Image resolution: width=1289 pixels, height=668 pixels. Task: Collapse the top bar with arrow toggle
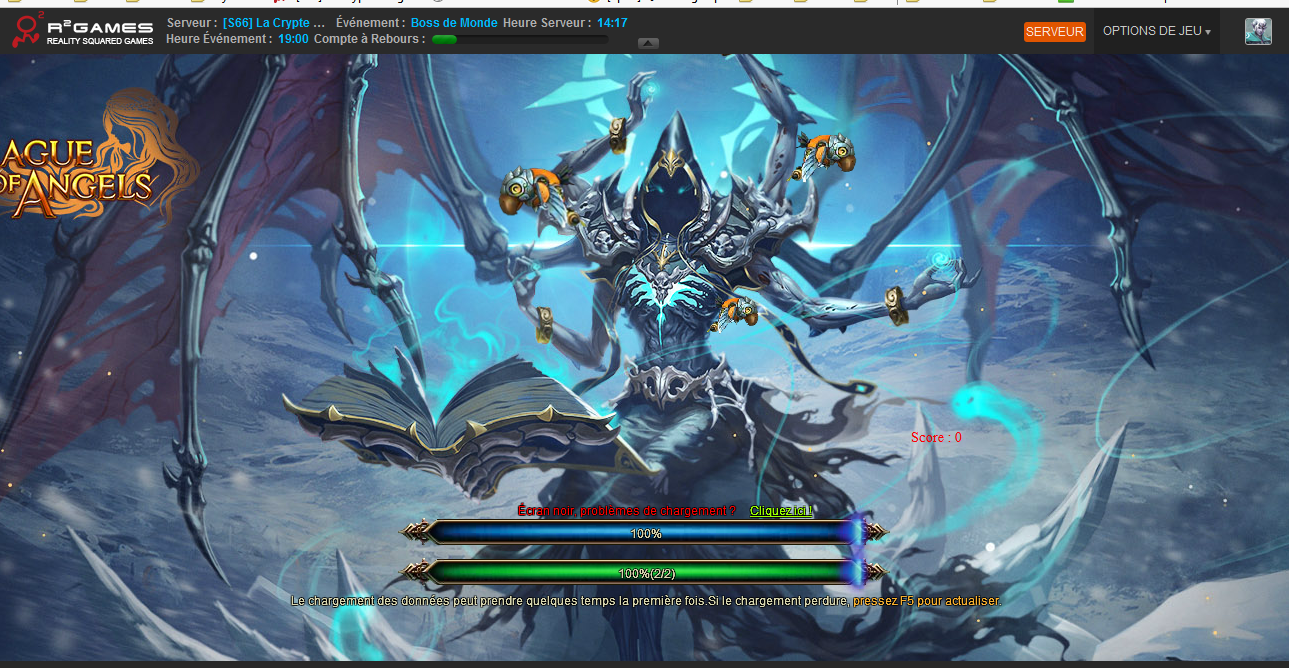[648, 43]
